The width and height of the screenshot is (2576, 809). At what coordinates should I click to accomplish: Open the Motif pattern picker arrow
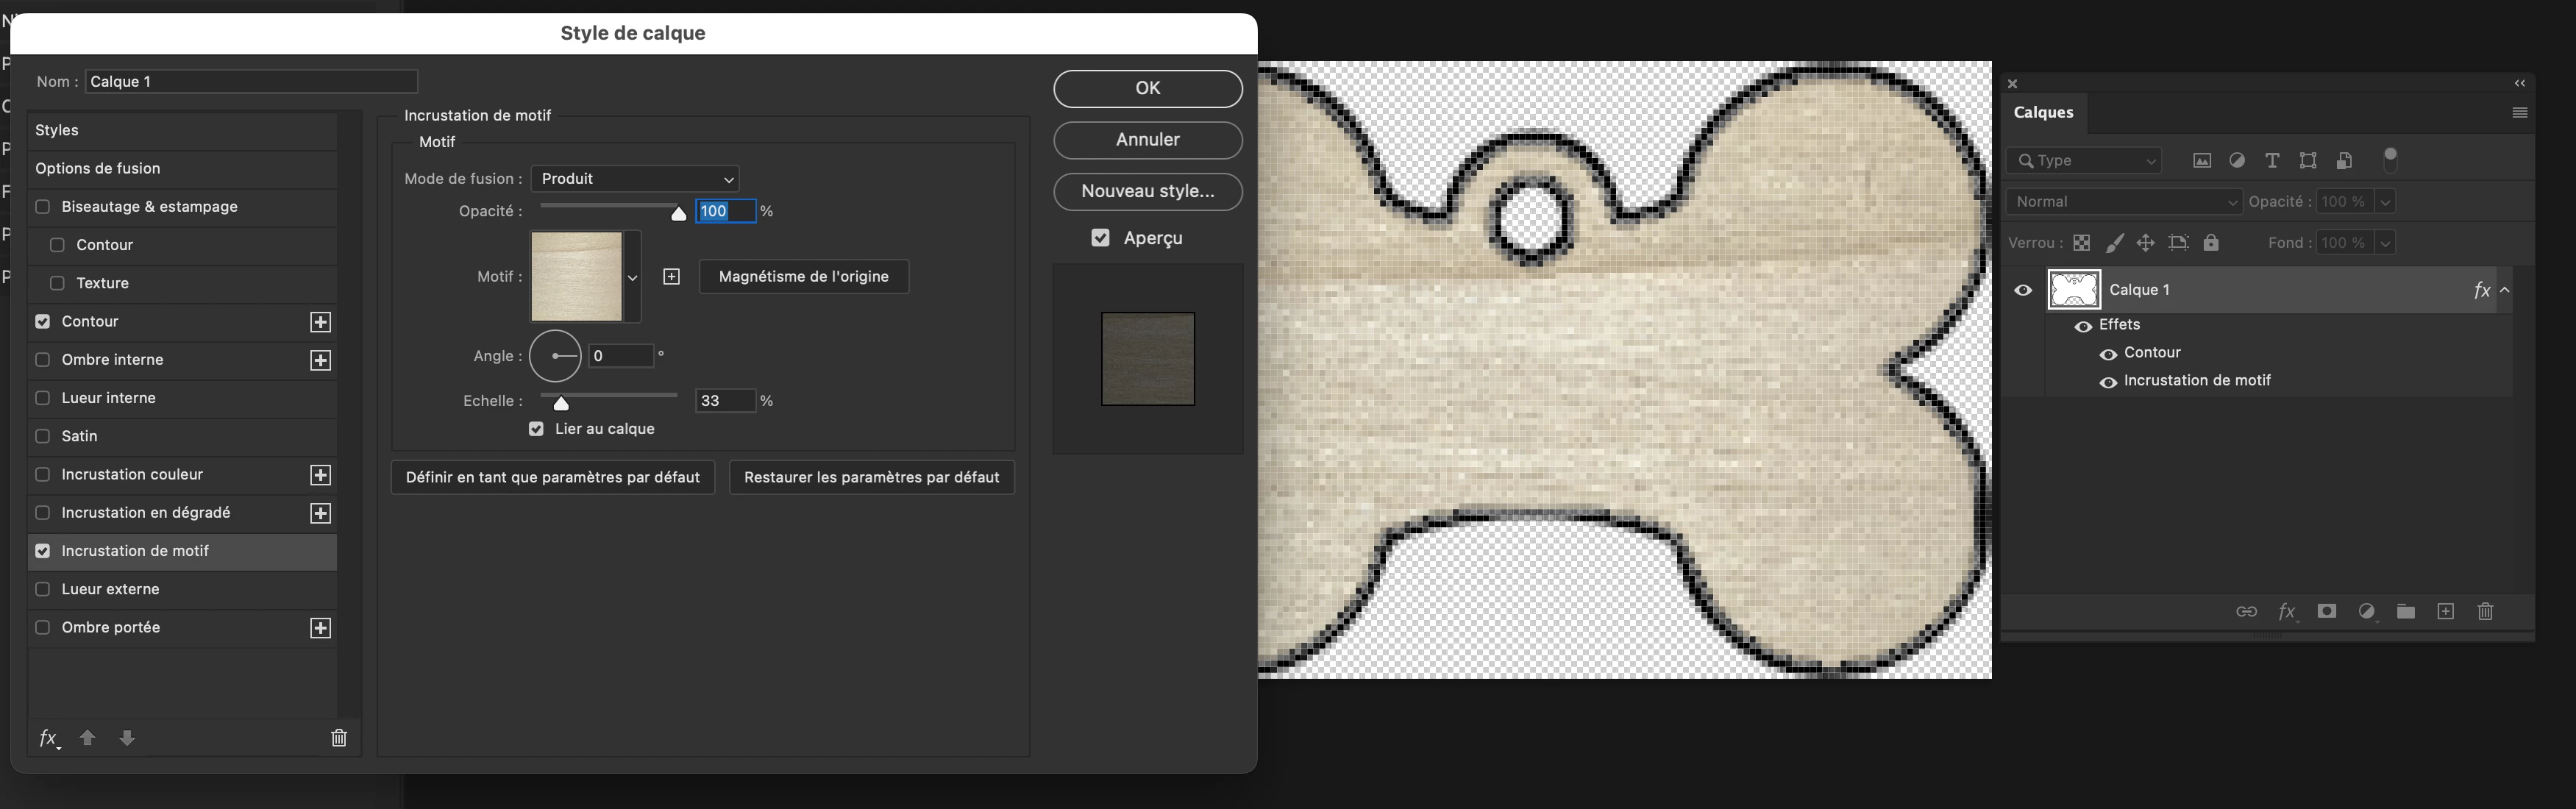pos(632,278)
